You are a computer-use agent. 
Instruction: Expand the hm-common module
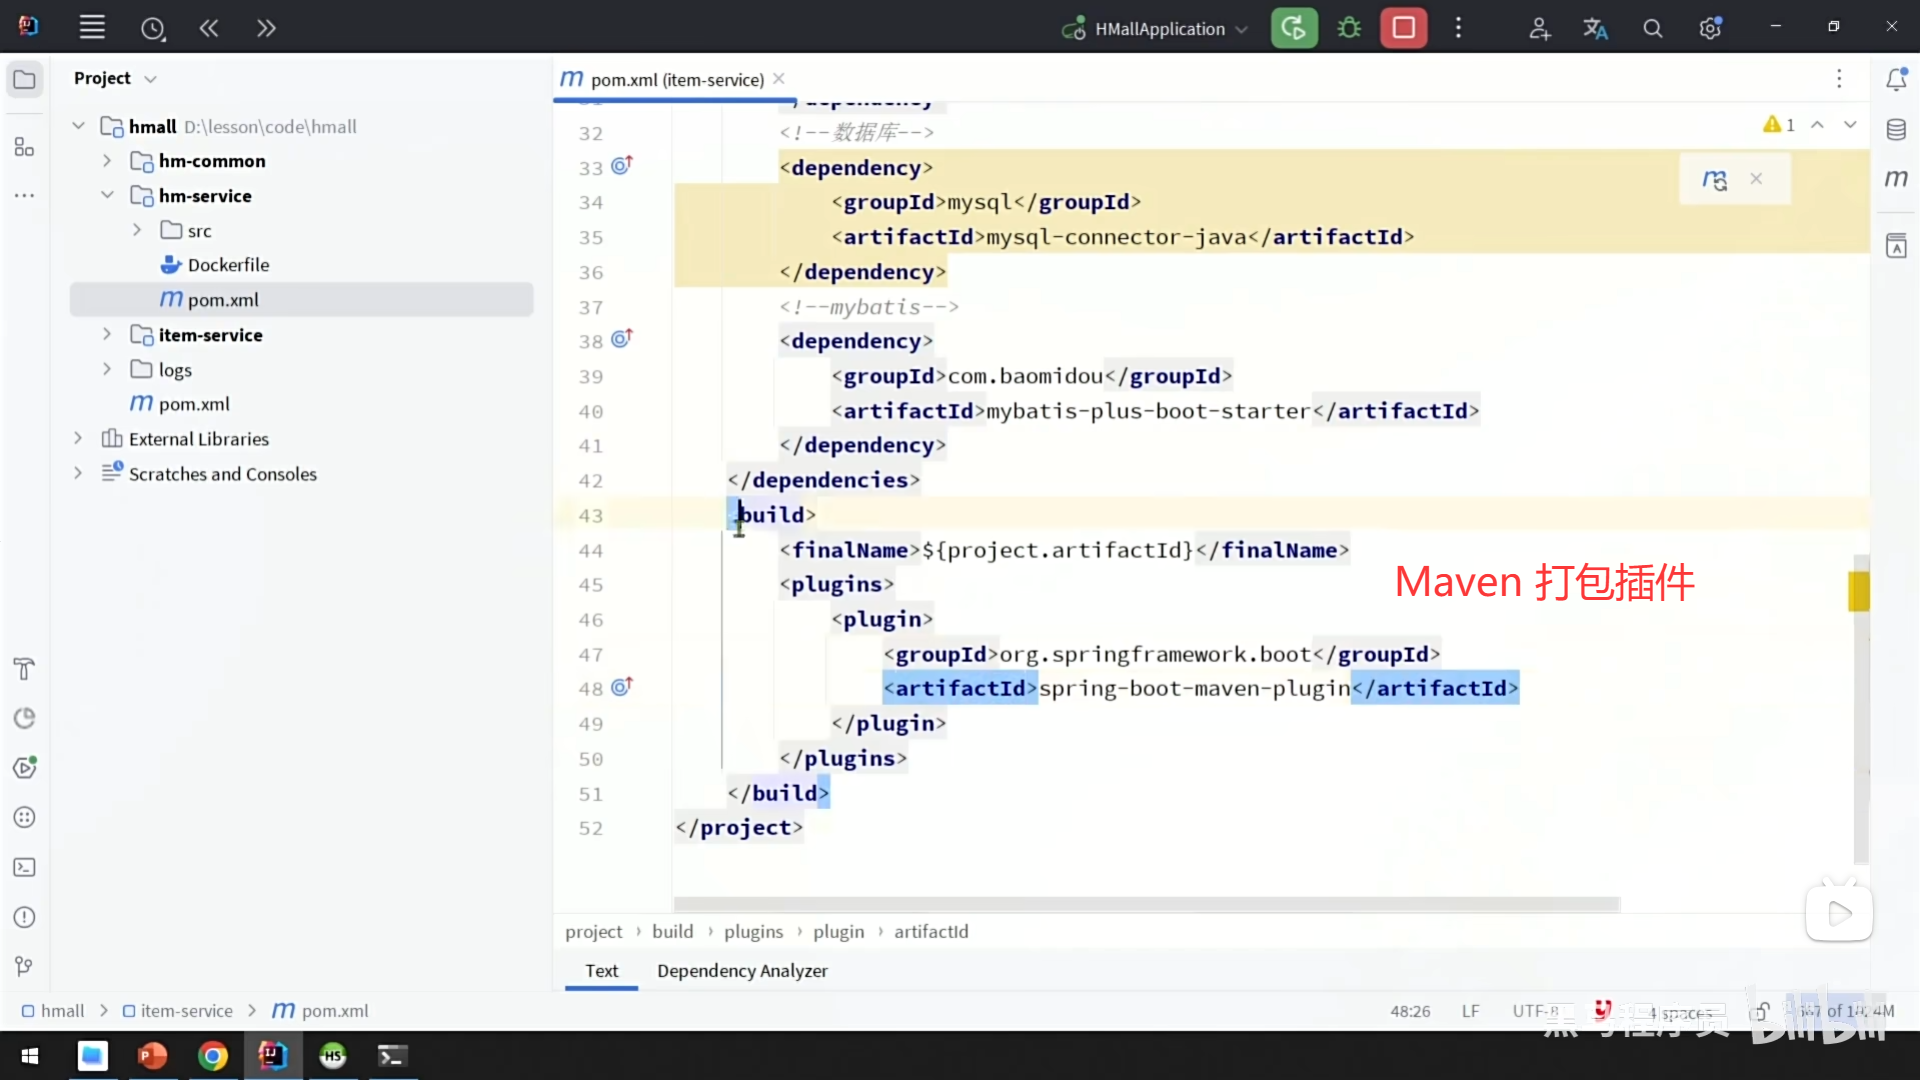(x=107, y=161)
